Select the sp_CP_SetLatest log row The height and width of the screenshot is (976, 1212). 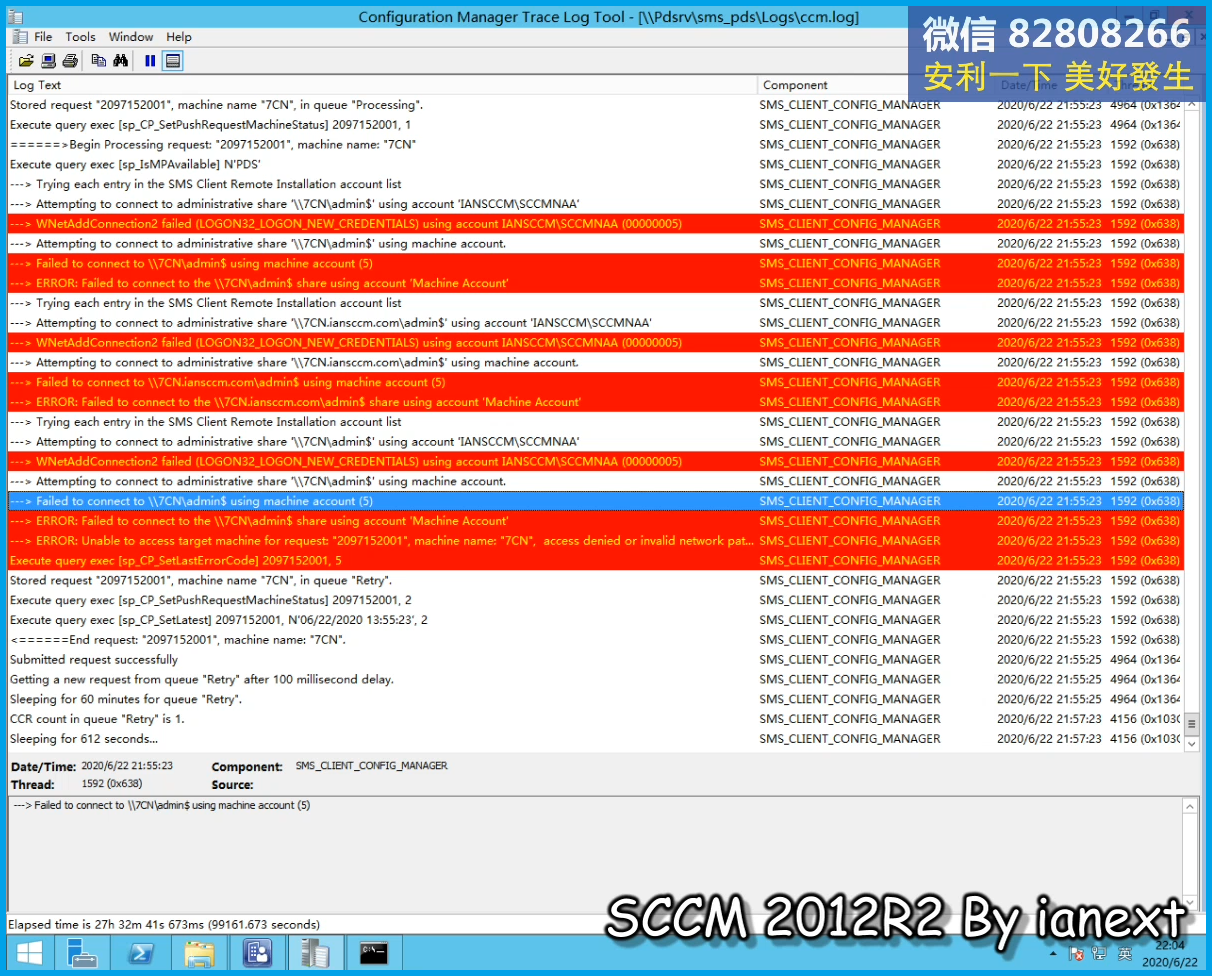click(x=595, y=620)
